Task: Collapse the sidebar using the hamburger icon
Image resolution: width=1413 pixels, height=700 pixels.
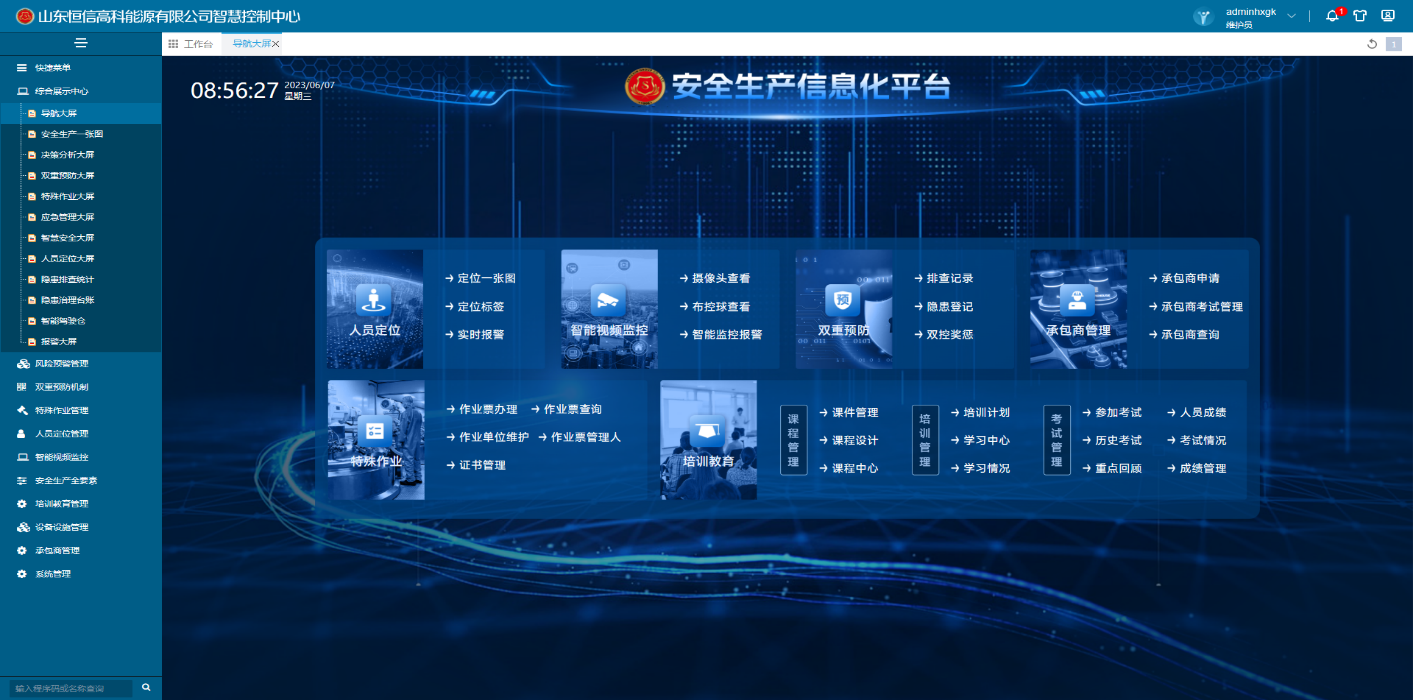Action: (x=81, y=43)
